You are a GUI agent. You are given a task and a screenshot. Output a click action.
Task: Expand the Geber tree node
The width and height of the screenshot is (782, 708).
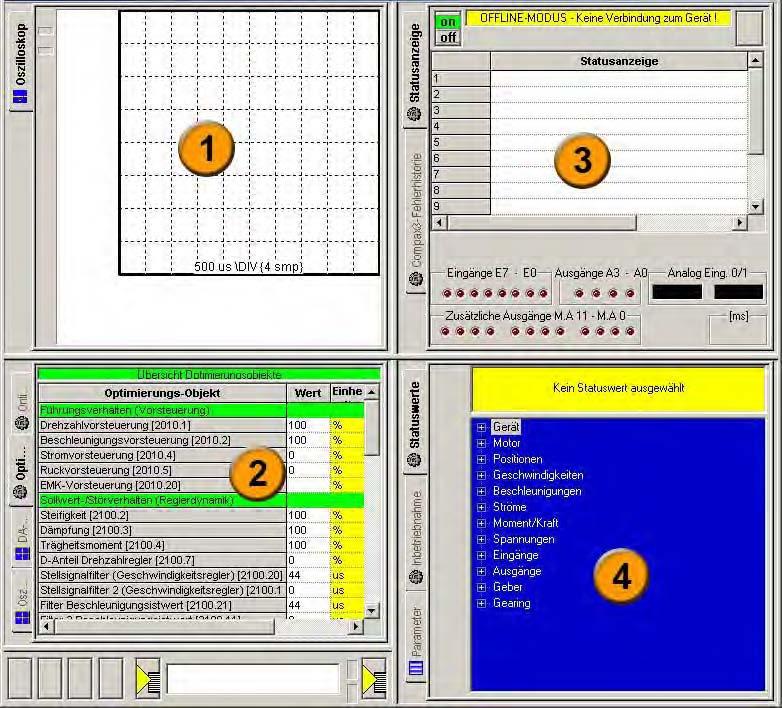[481, 587]
